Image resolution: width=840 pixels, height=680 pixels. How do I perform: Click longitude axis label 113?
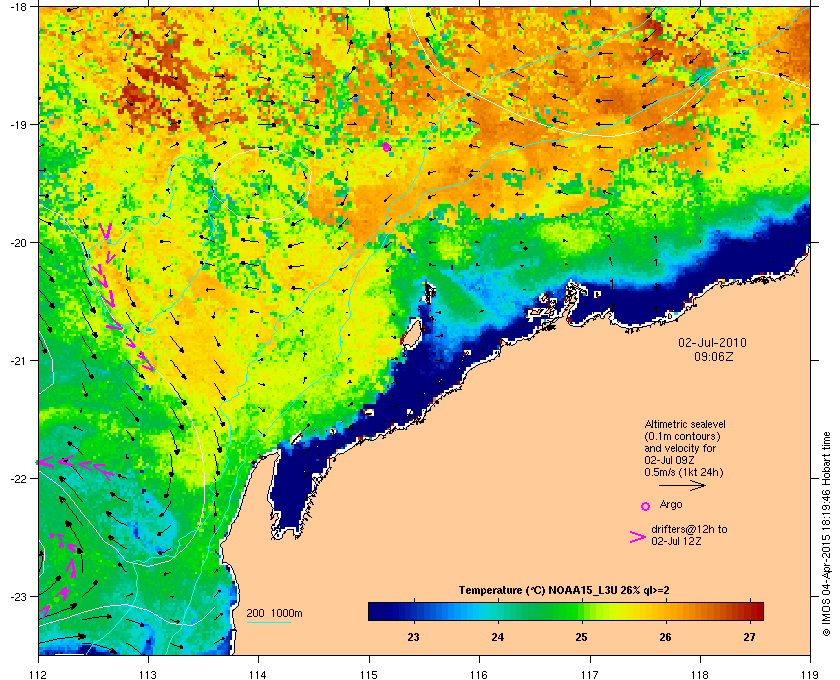[x=148, y=674]
